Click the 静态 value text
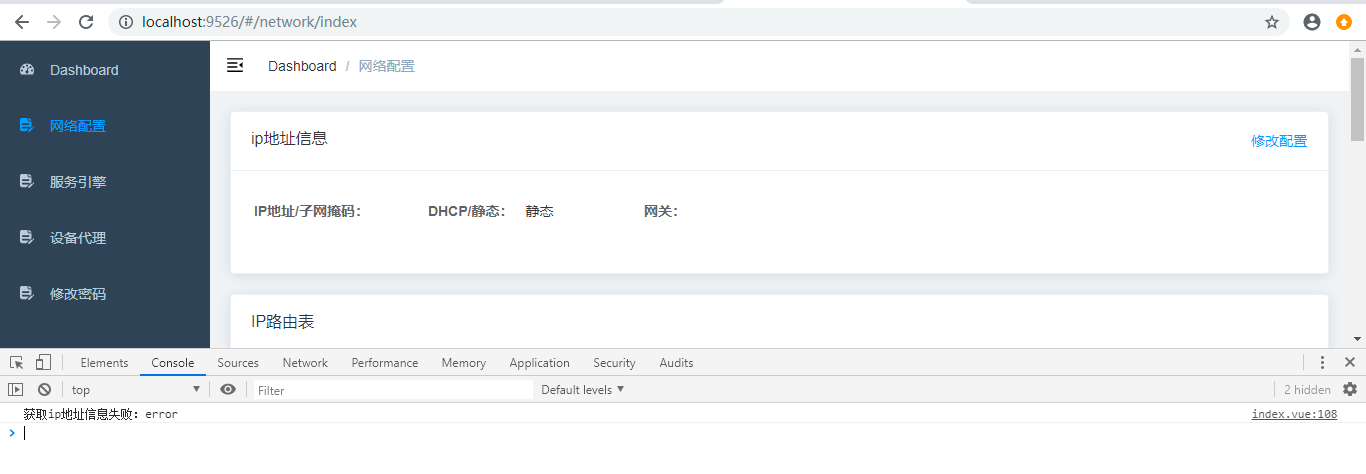The height and width of the screenshot is (474, 1366). click(539, 211)
